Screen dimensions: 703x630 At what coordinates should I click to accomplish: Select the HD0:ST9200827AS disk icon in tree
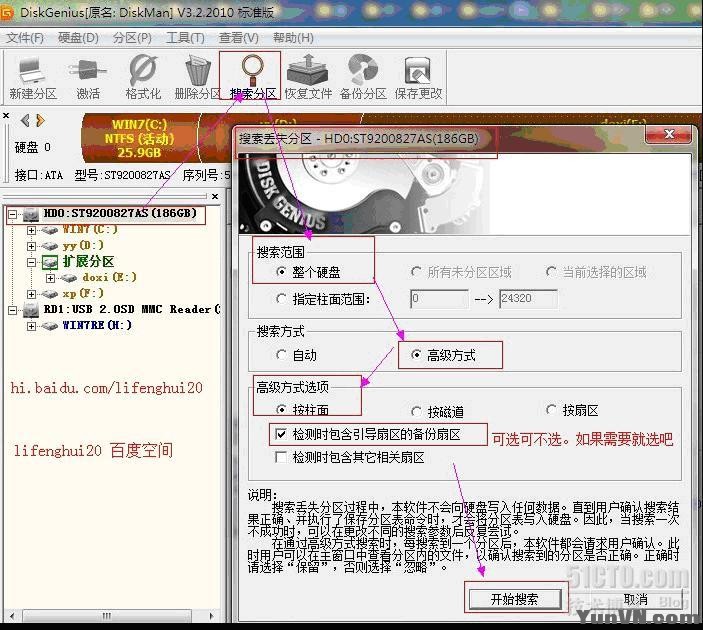(x=31, y=214)
